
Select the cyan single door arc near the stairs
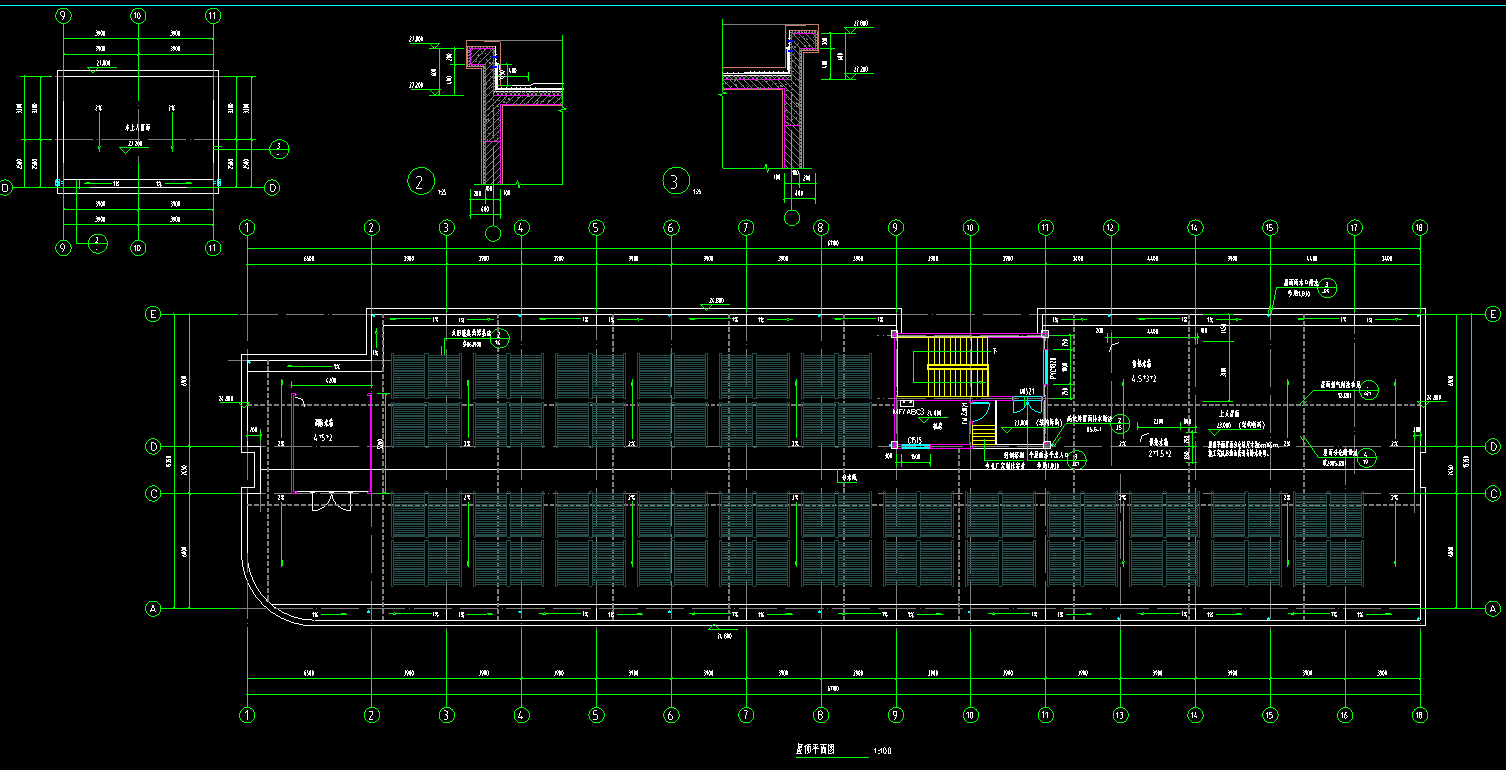pos(981,410)
